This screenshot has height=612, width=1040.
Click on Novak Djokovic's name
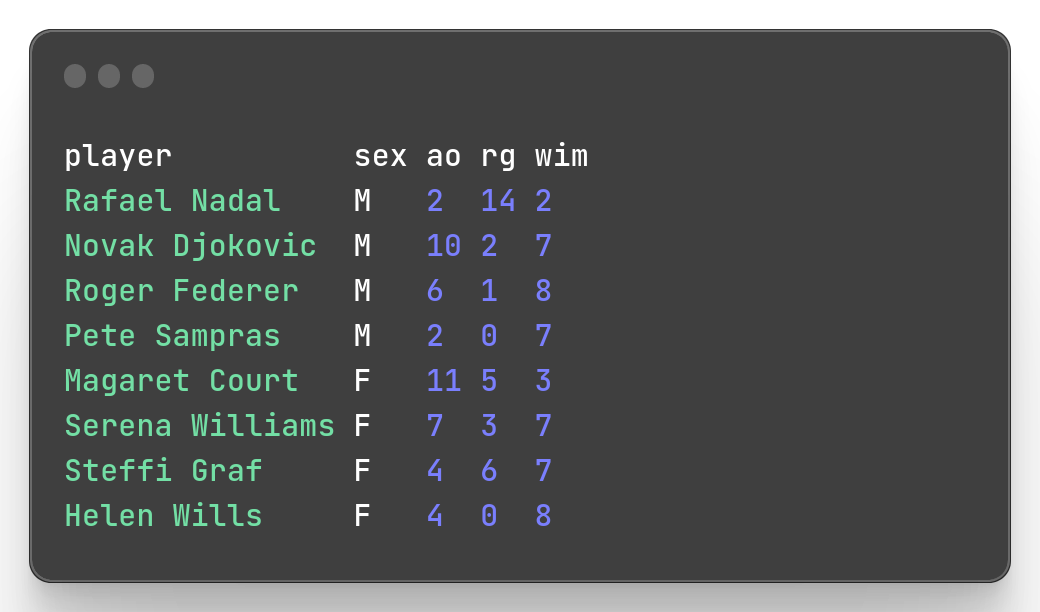pos(190,246)
